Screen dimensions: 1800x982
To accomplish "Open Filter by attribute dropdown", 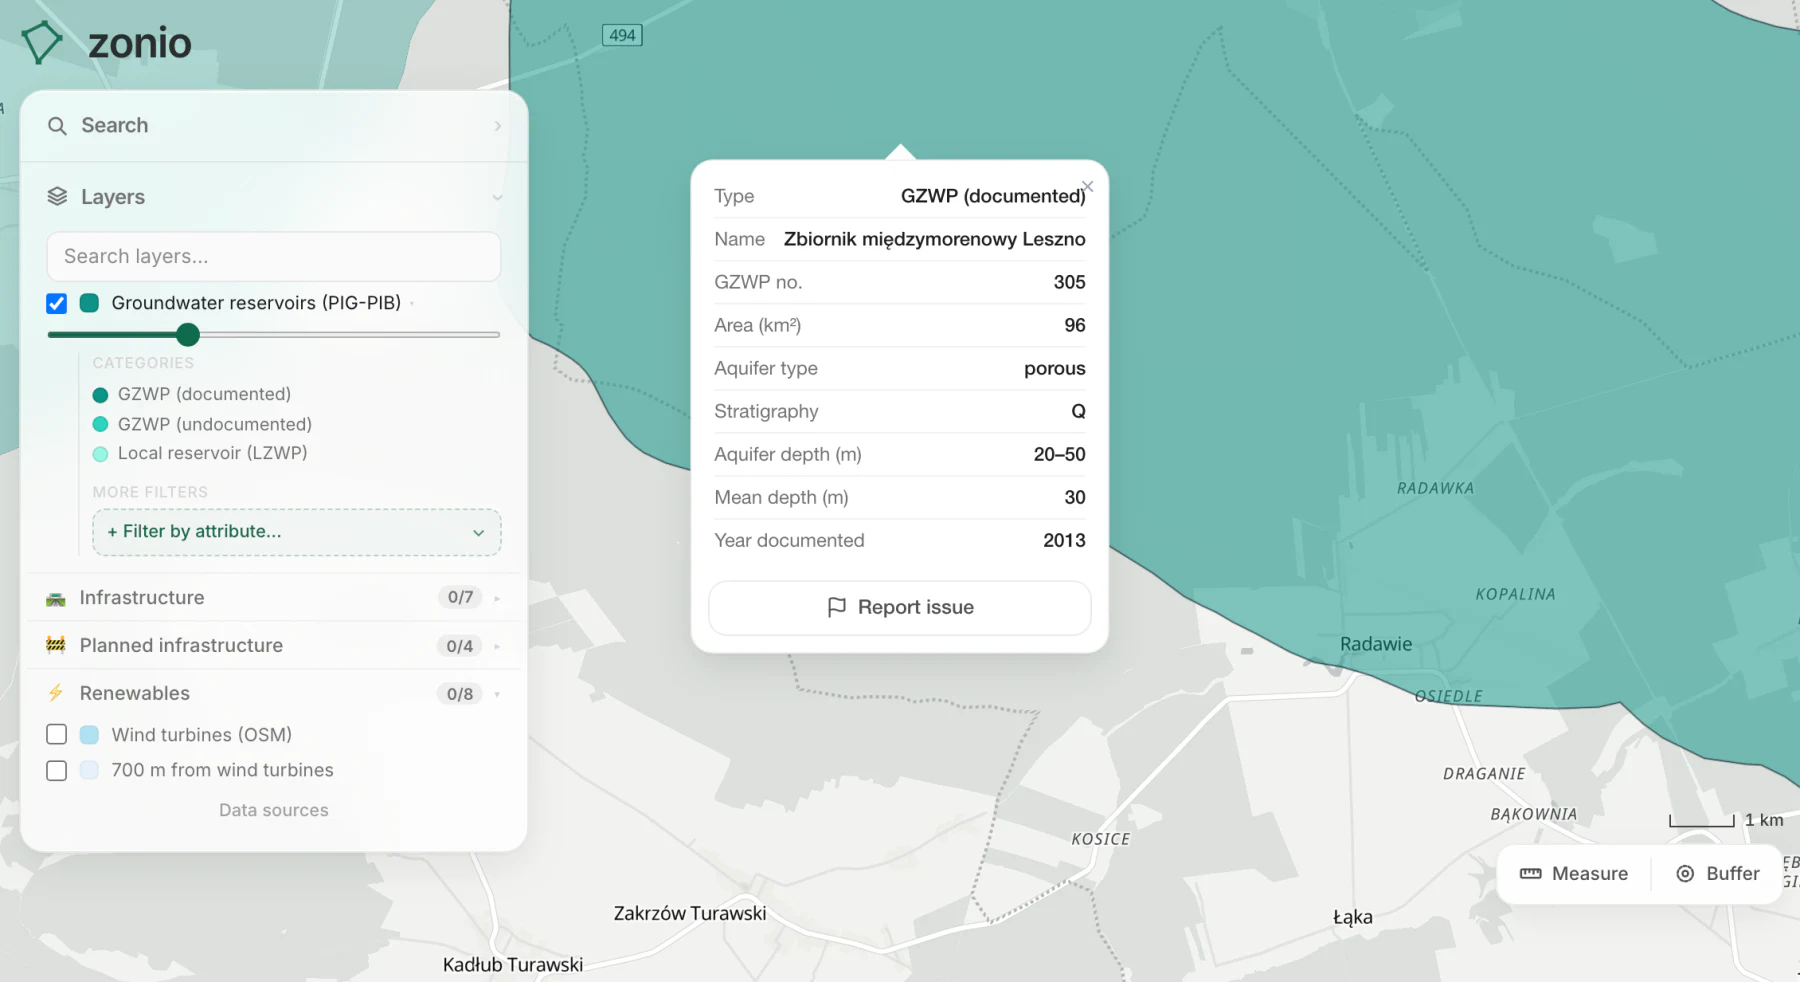I will pos(297,532).
